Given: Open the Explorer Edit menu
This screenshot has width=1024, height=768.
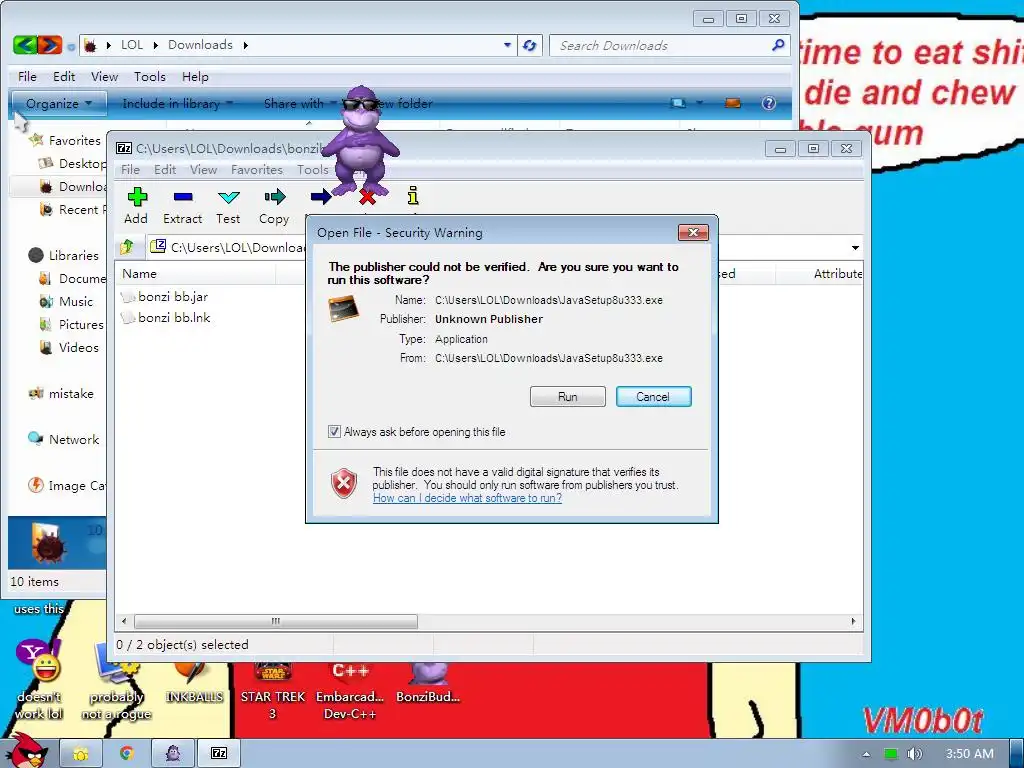Looking at the screenshot, I should (x=64, y=76).
